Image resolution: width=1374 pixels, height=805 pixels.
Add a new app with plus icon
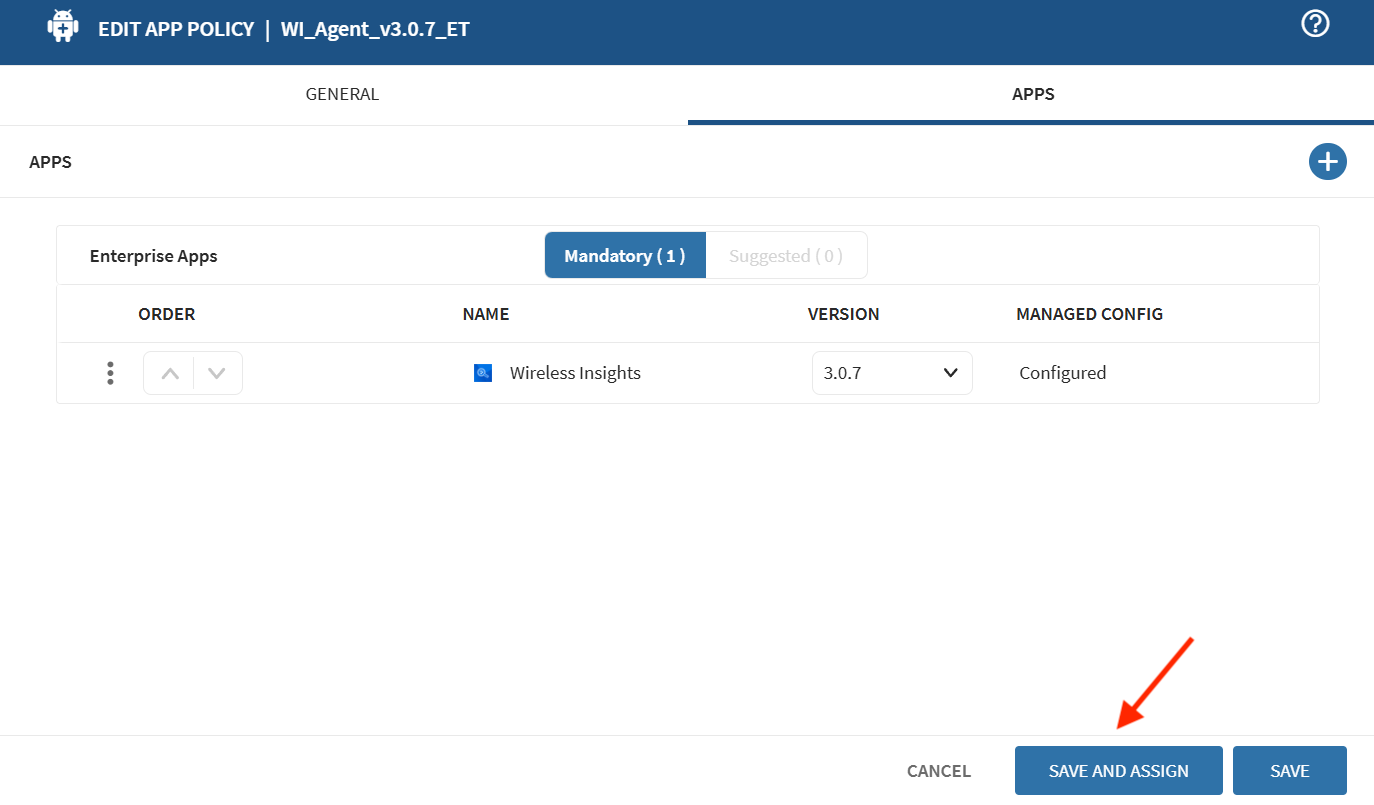coord(1328,162)
